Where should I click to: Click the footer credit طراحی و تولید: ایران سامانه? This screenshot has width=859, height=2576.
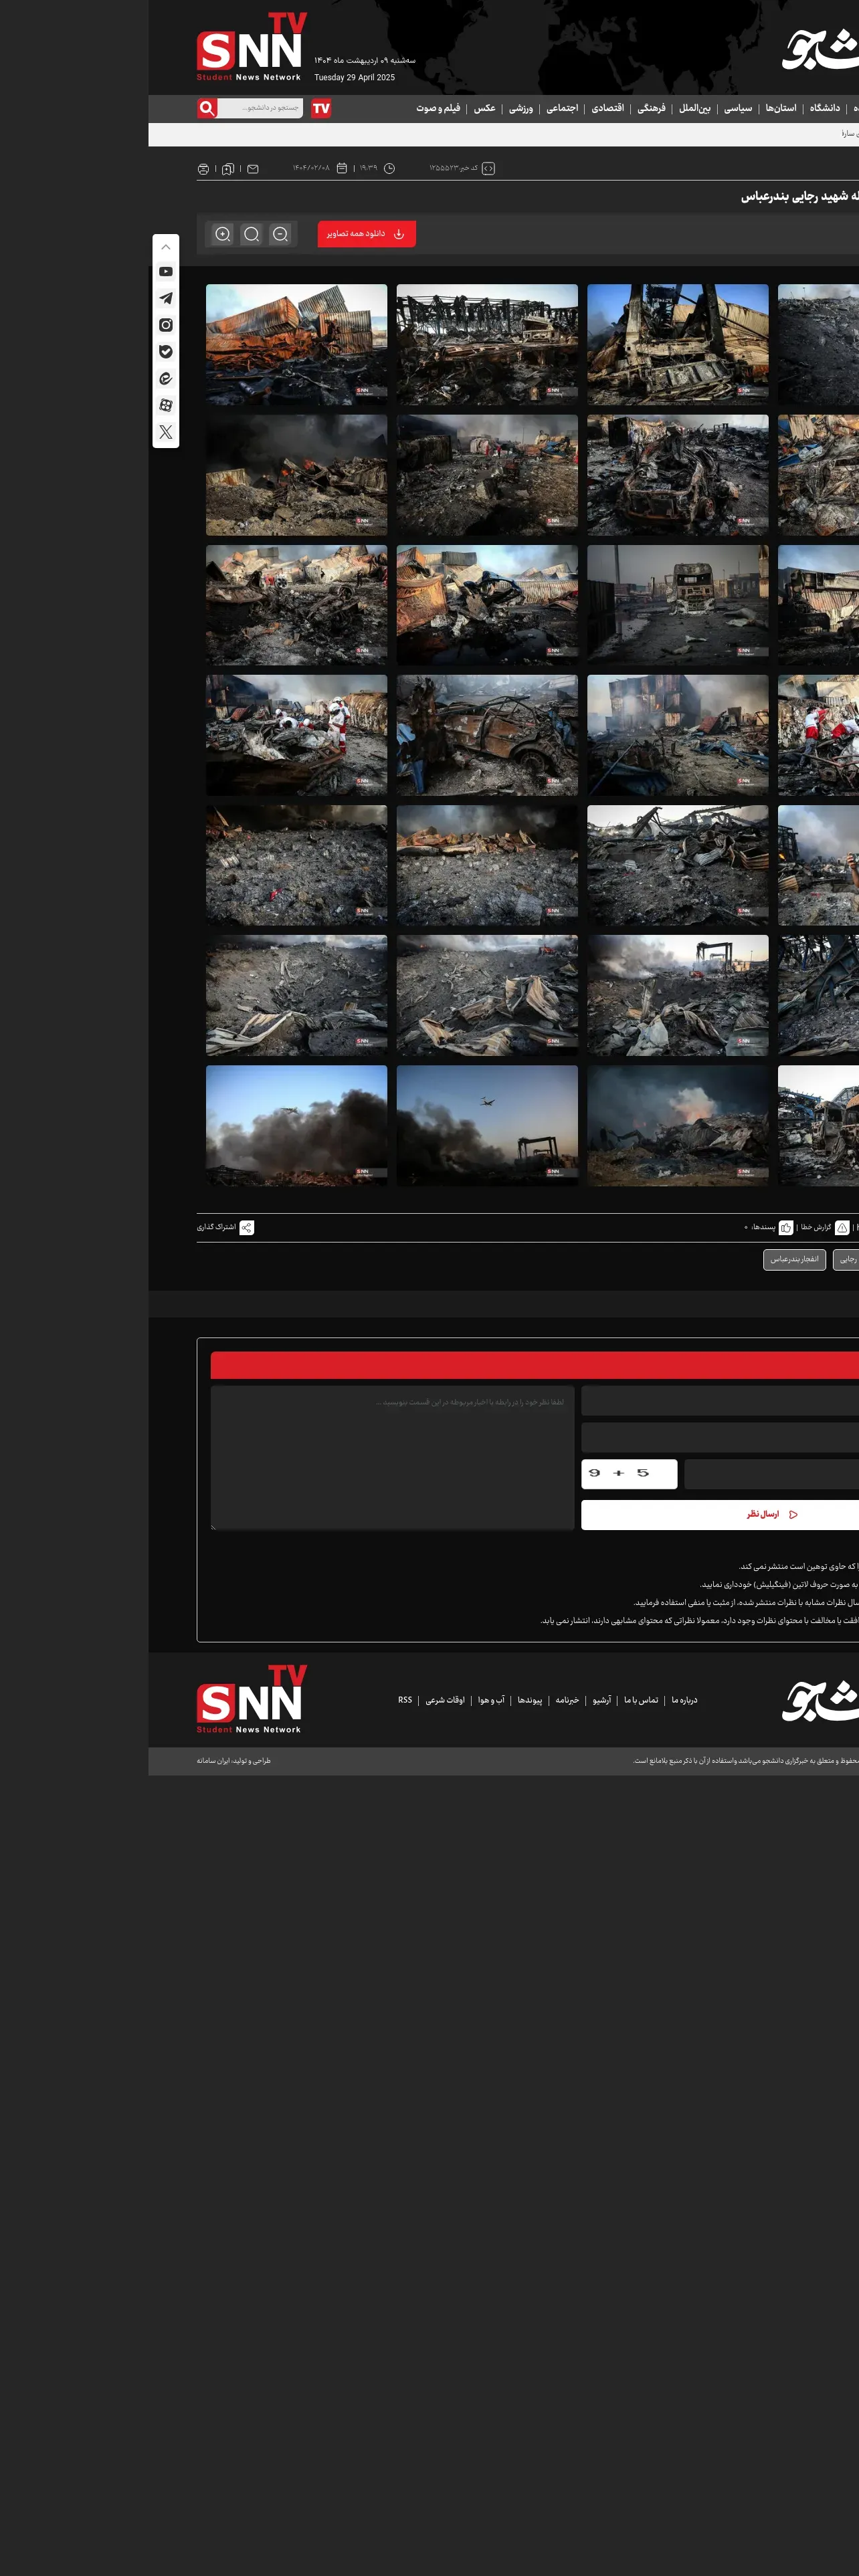tap(233, 1761)
